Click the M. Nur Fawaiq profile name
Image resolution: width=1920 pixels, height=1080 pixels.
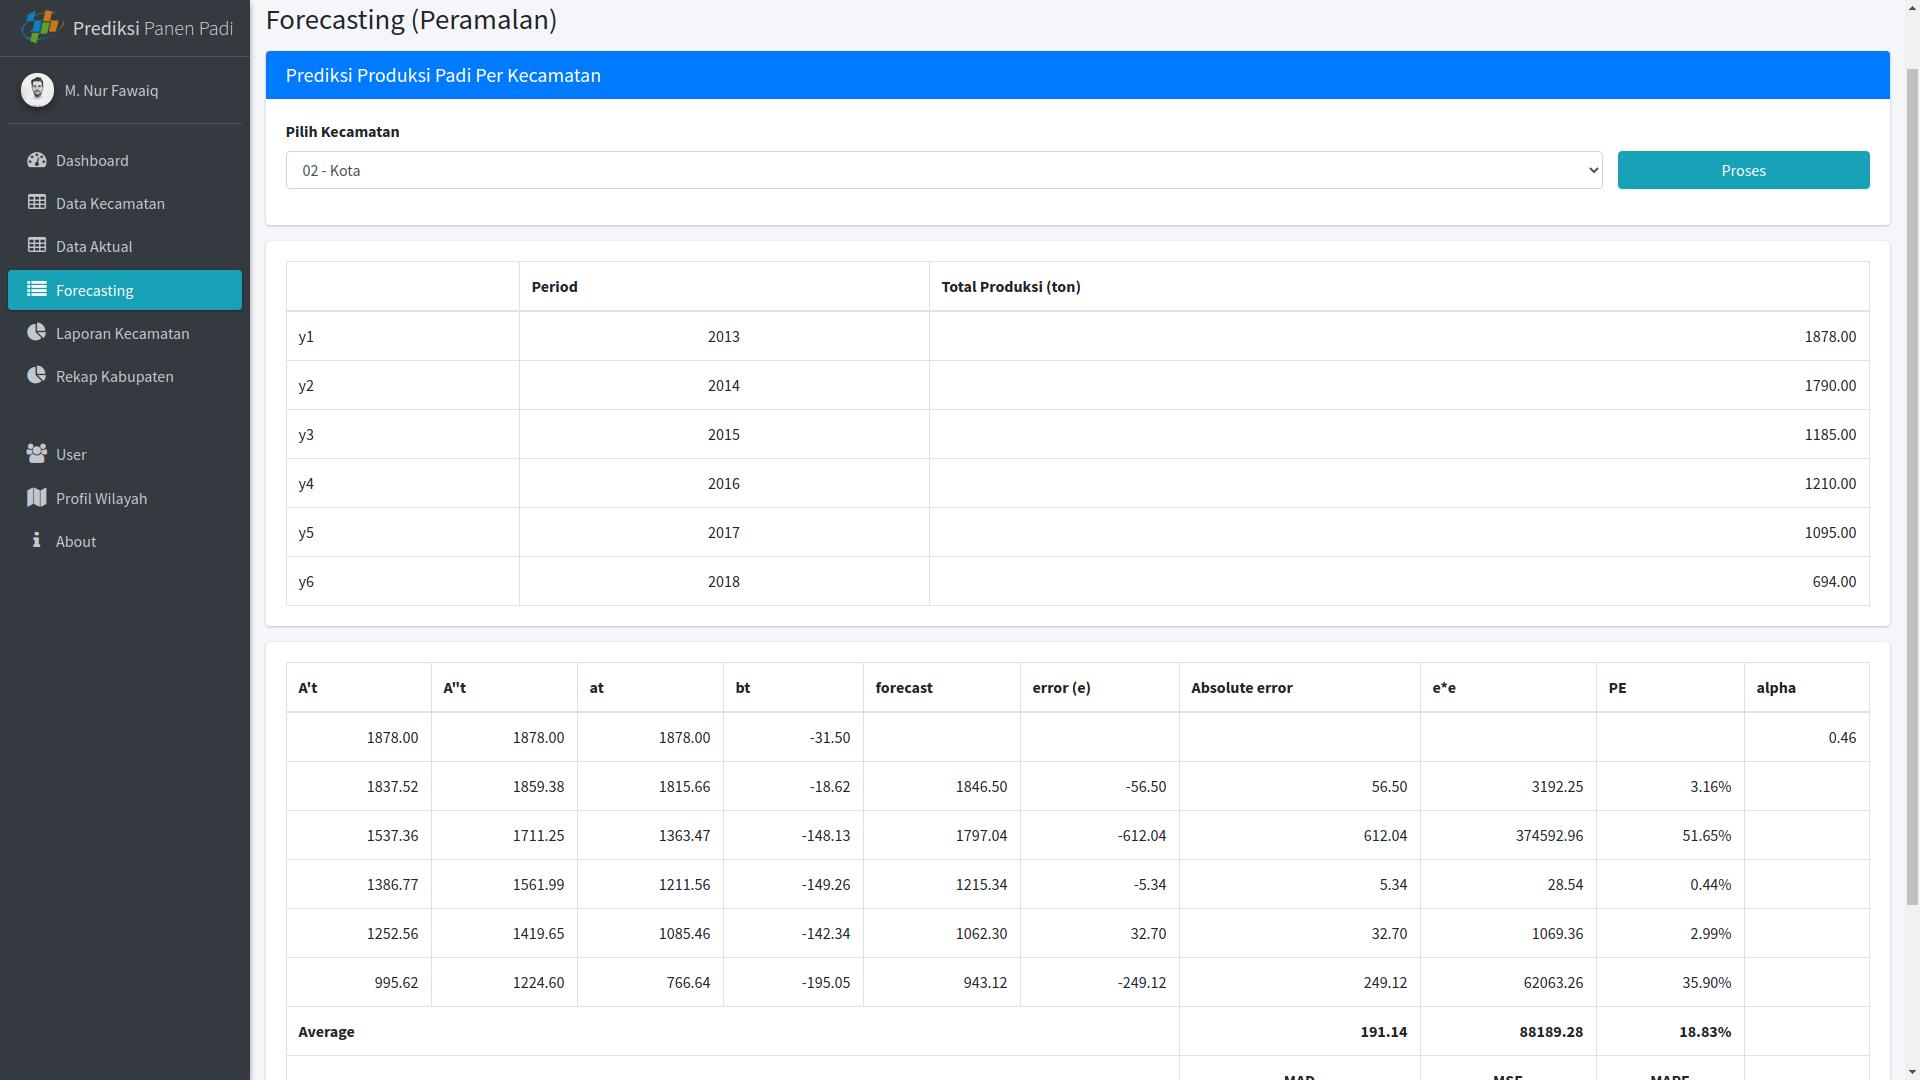[111, 90]
